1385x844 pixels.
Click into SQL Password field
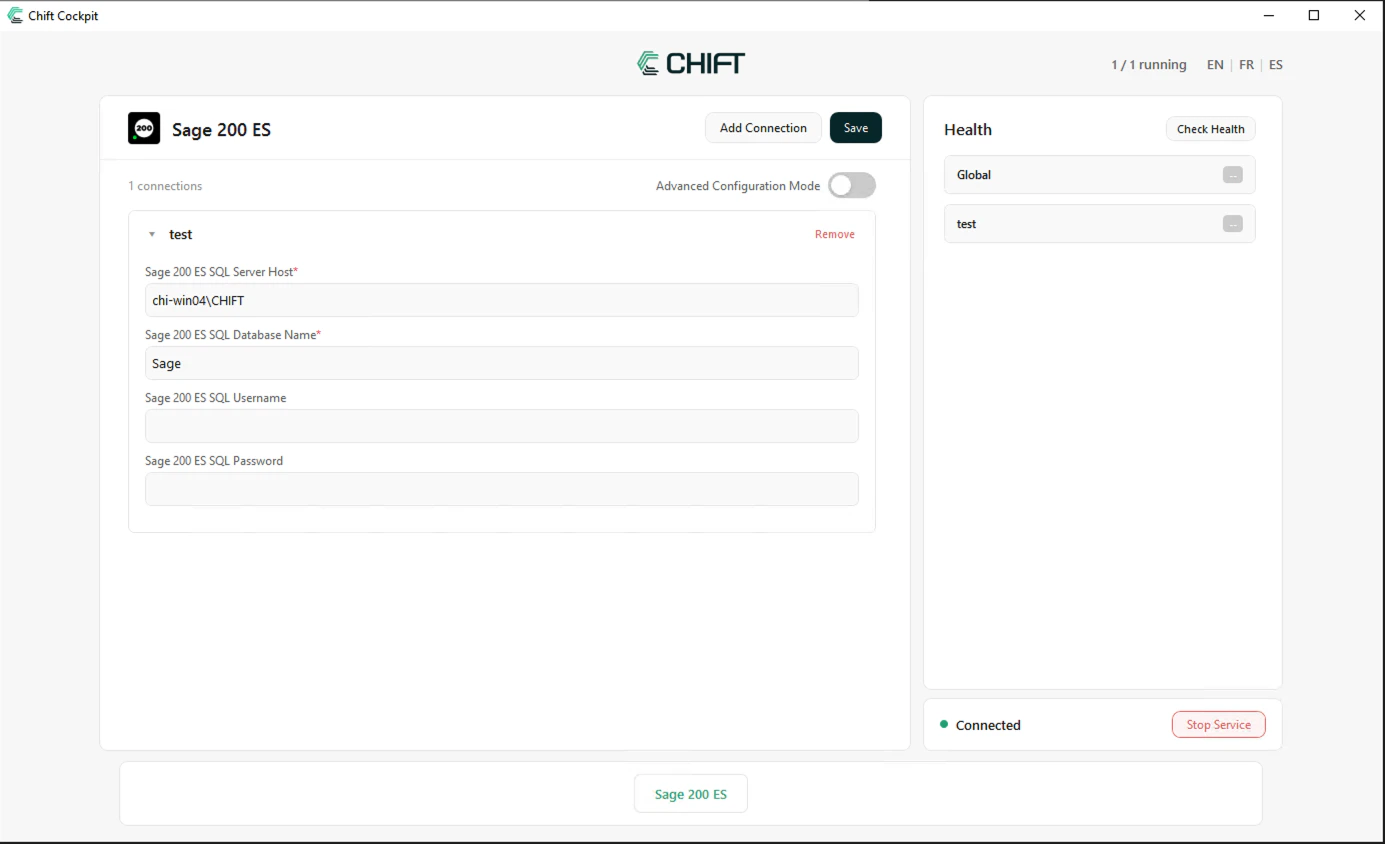tap(502, 489)
